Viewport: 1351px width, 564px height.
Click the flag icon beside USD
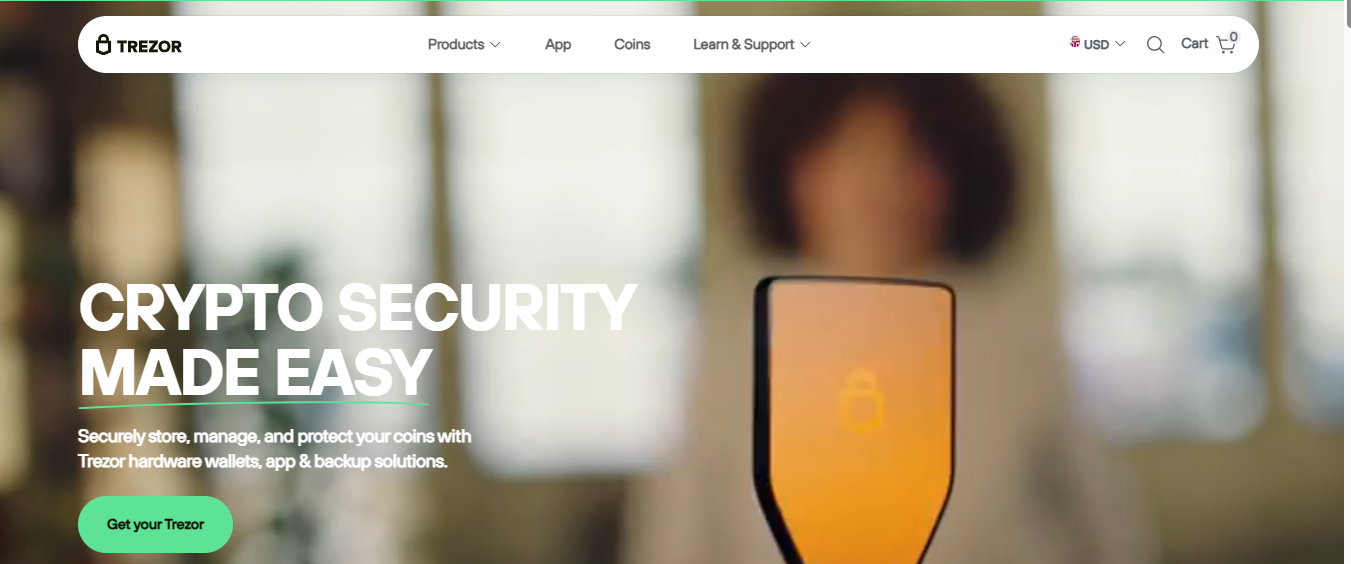coord(1075,42)
